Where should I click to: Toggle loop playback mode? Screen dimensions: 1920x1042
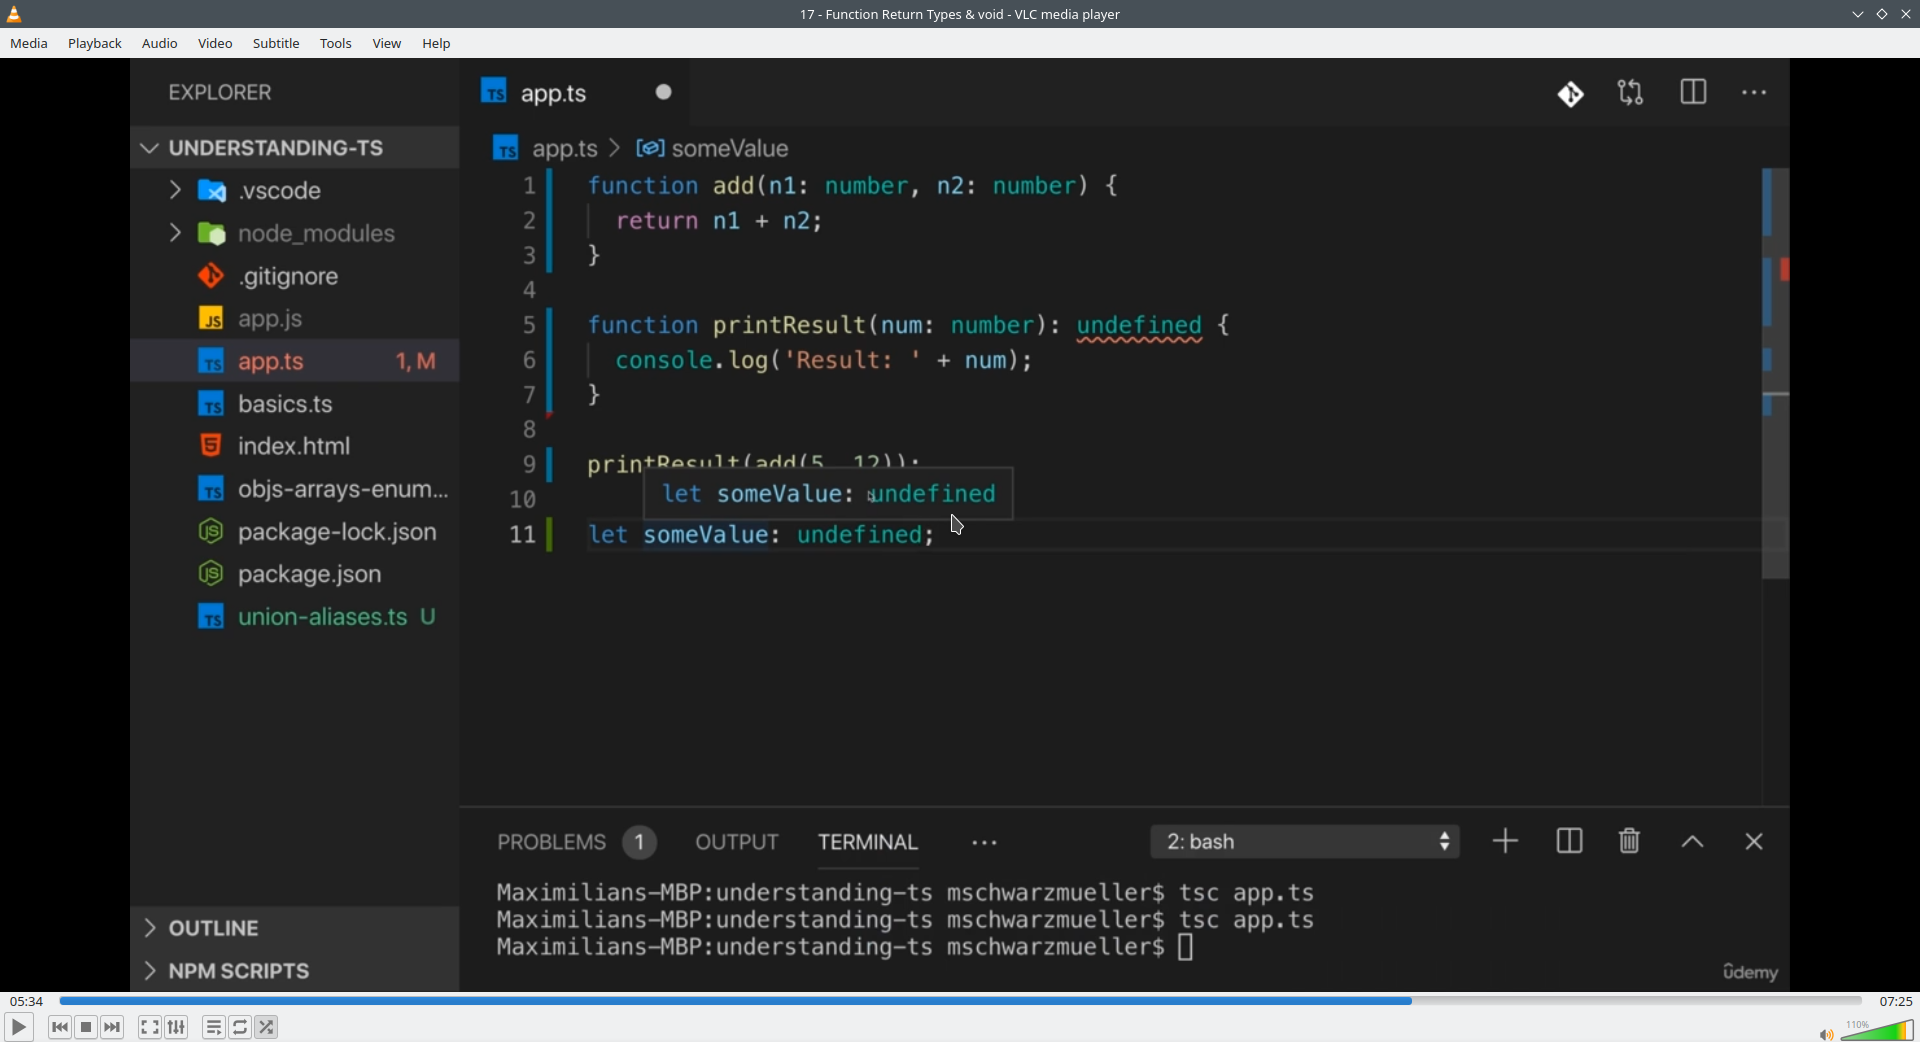click(240, 1027)
